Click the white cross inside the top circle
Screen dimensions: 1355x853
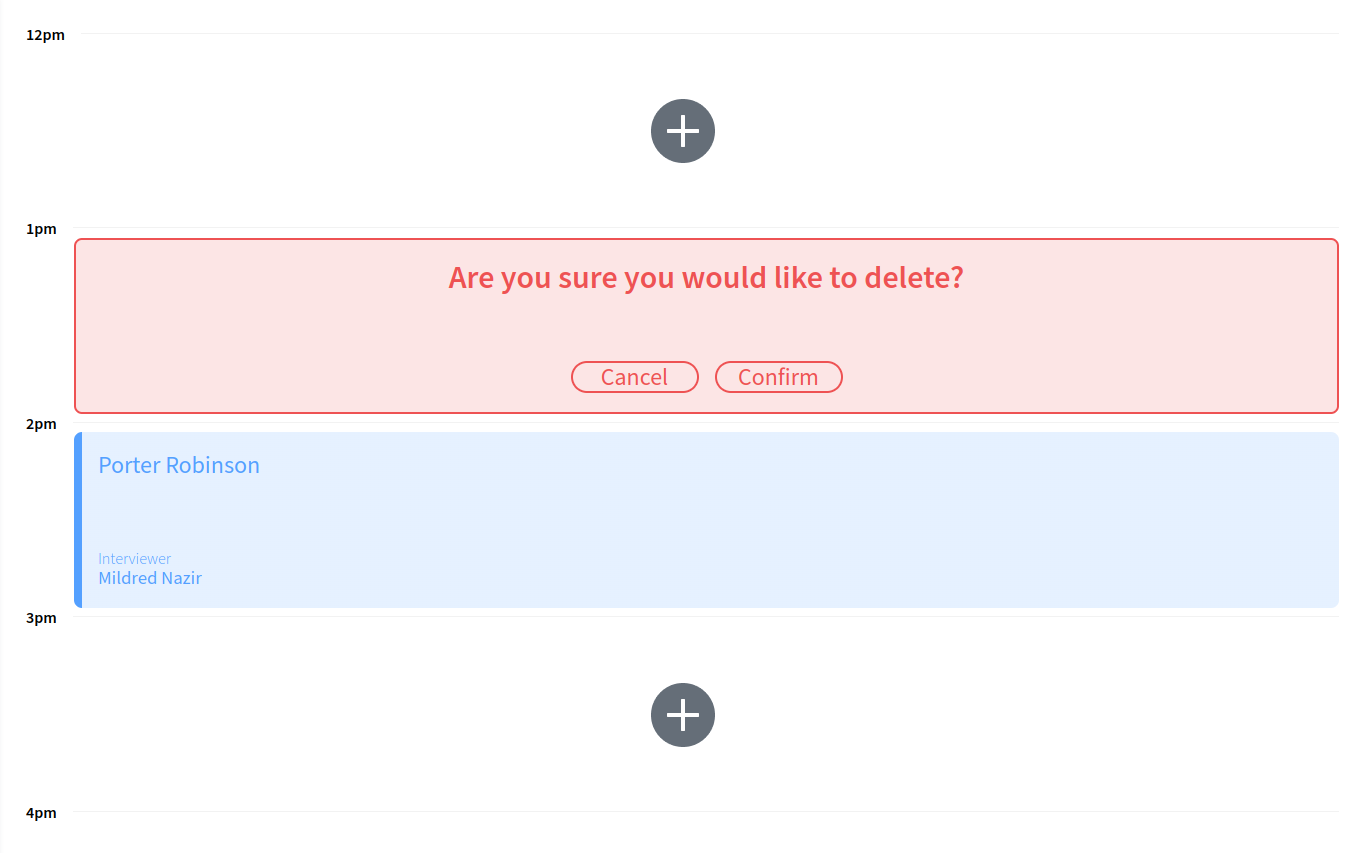[683, 131]
